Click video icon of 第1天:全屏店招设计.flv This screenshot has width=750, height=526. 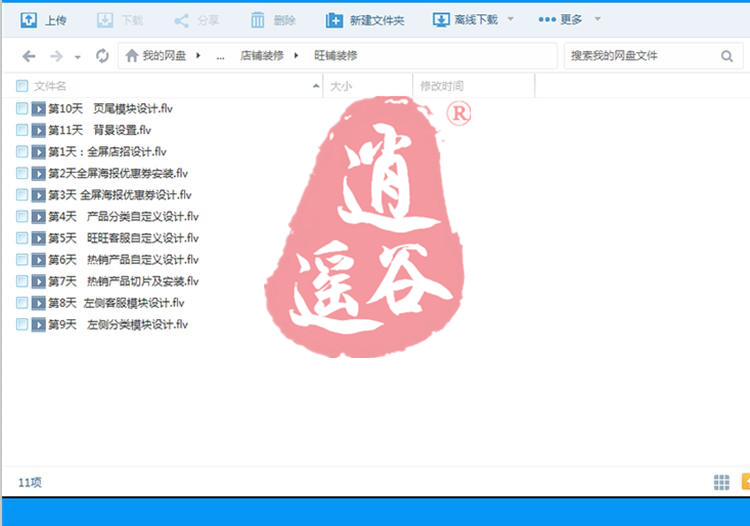(38, 152)
